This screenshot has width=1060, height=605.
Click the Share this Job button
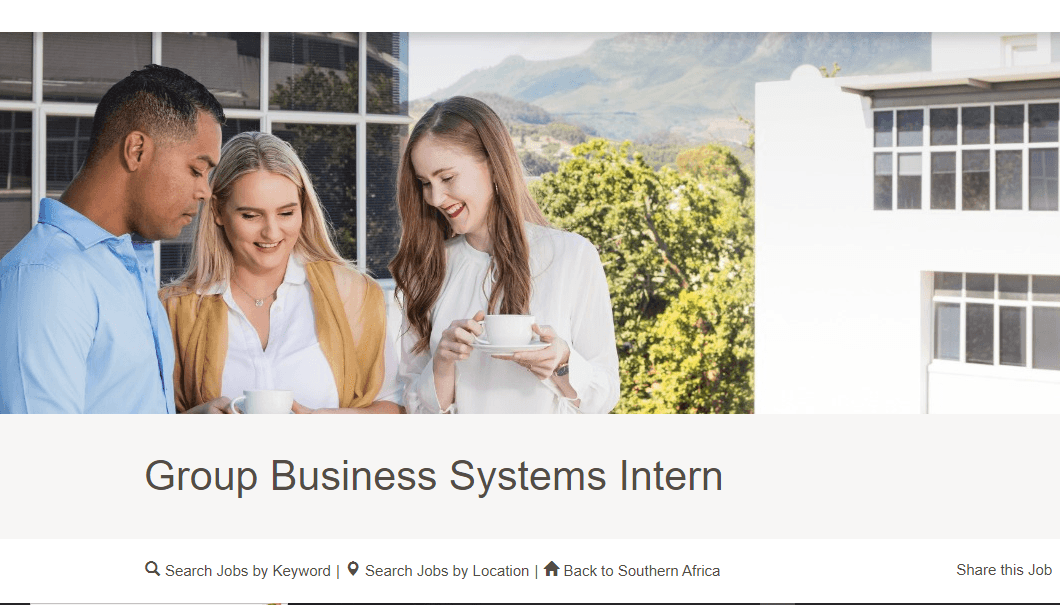pyautogui.click(x=1003, y=570)
